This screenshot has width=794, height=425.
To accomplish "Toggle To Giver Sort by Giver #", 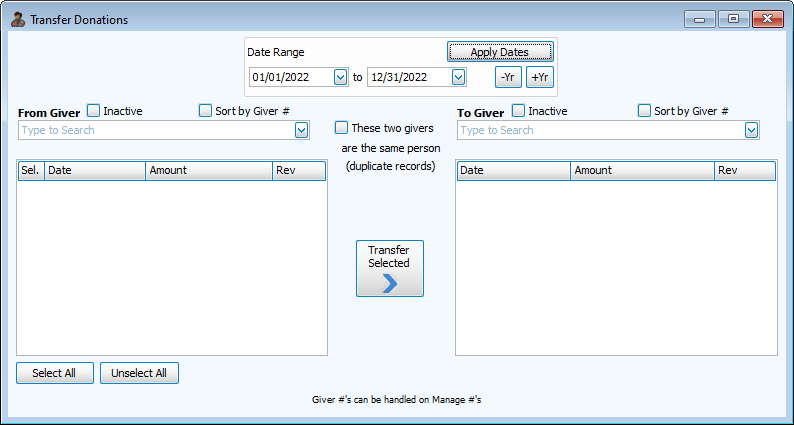I will pyautogui.click(x=644, y=111).
